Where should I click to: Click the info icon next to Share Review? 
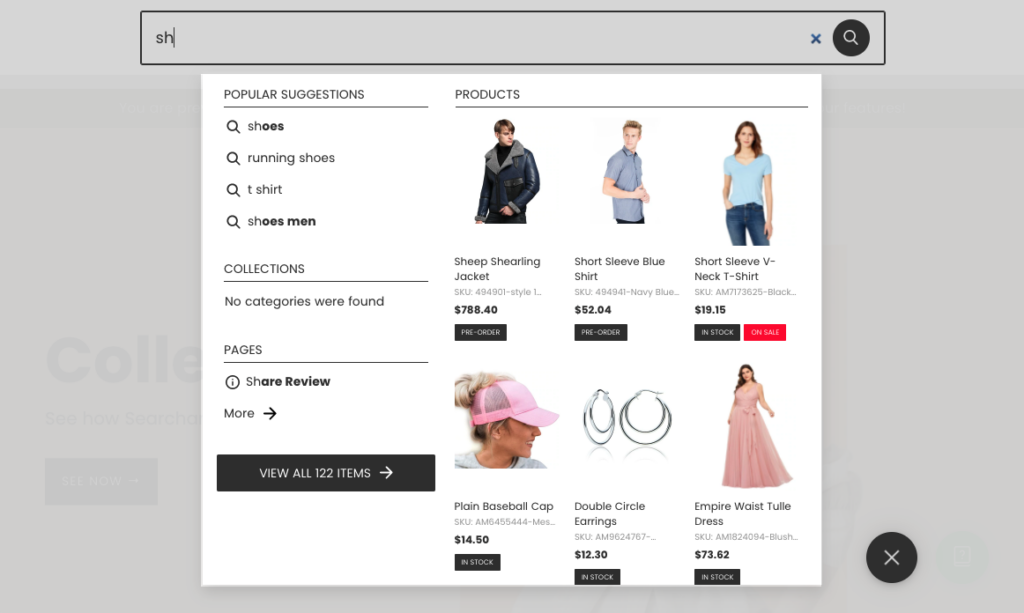coord(232,381)
